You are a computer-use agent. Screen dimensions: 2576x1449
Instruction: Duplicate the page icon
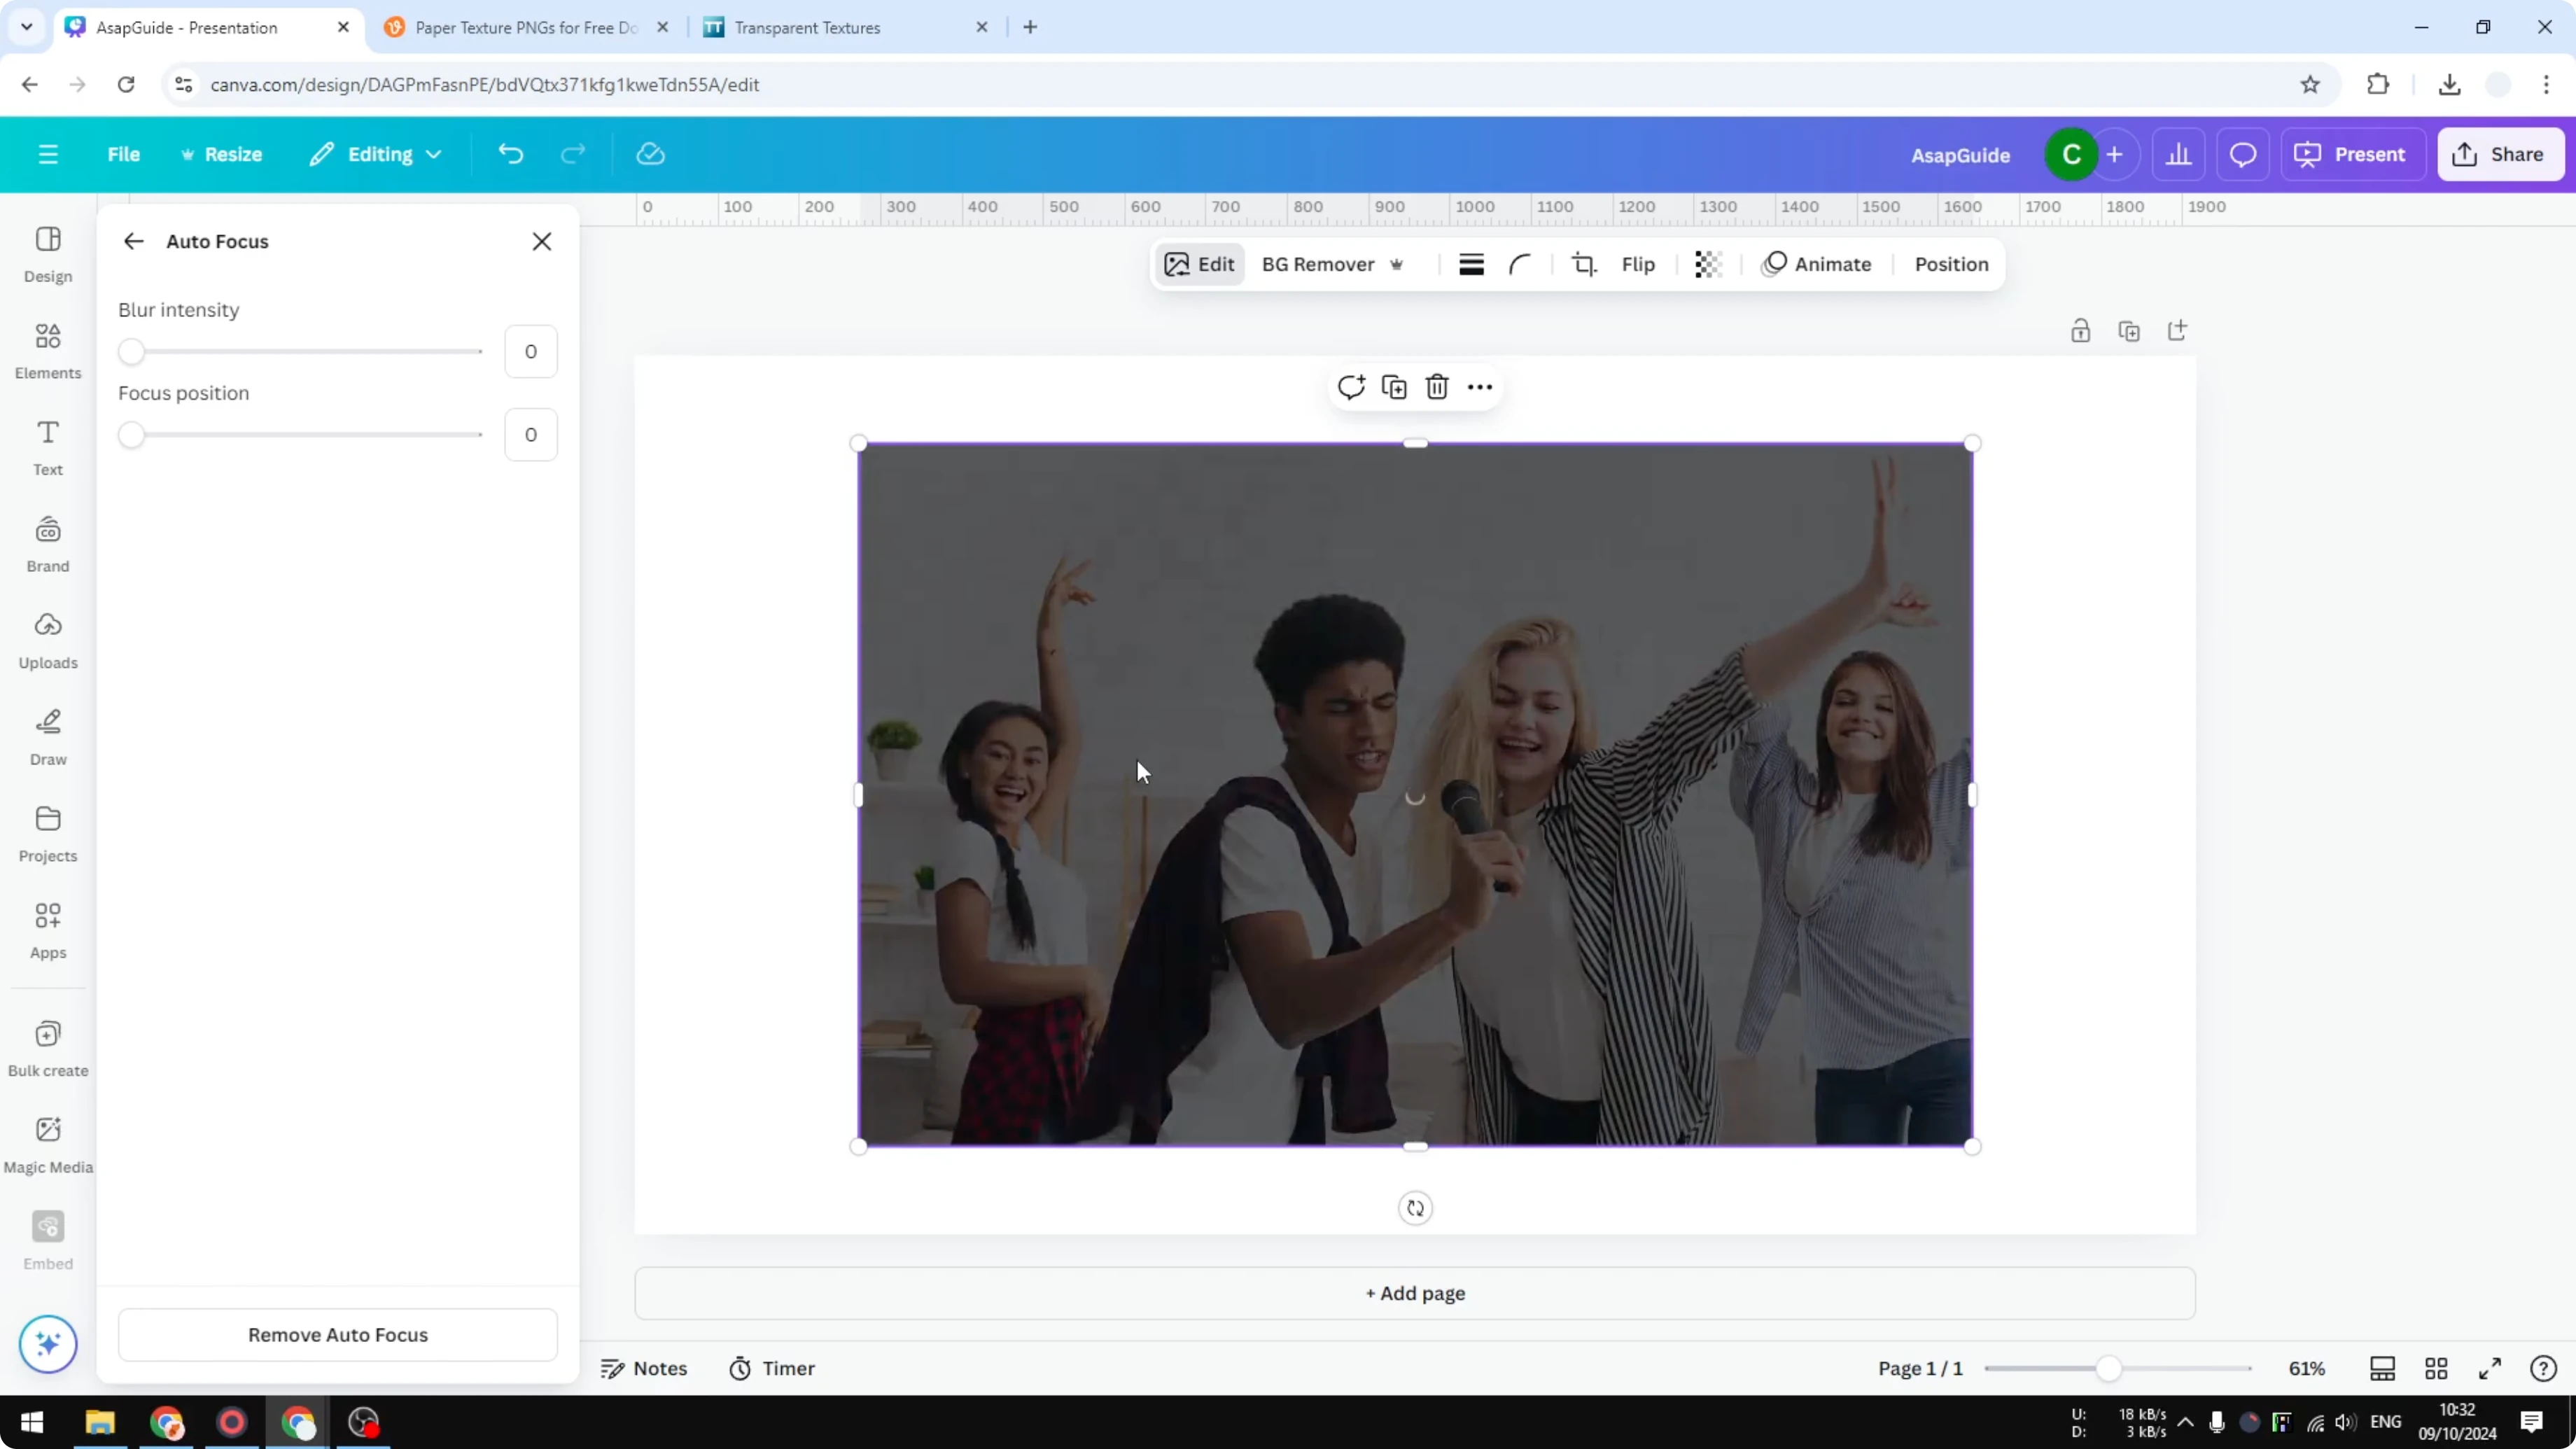pyautogui.click(x=2129, y=331)
